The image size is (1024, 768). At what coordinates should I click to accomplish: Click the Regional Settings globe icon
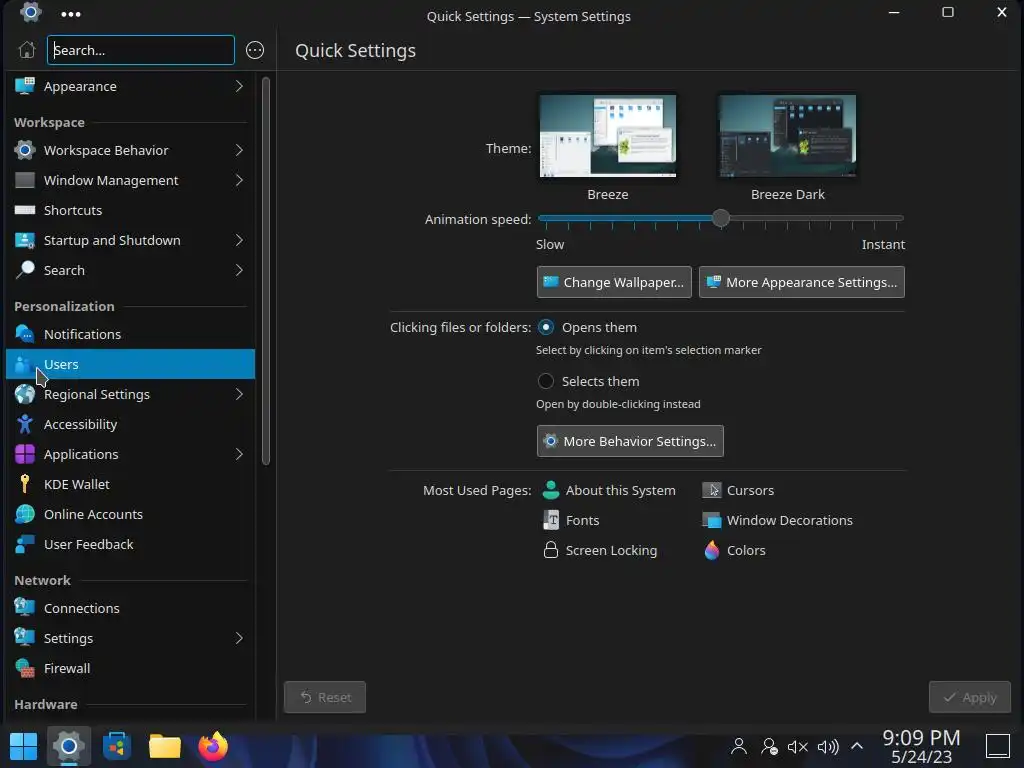coord(25,394)
